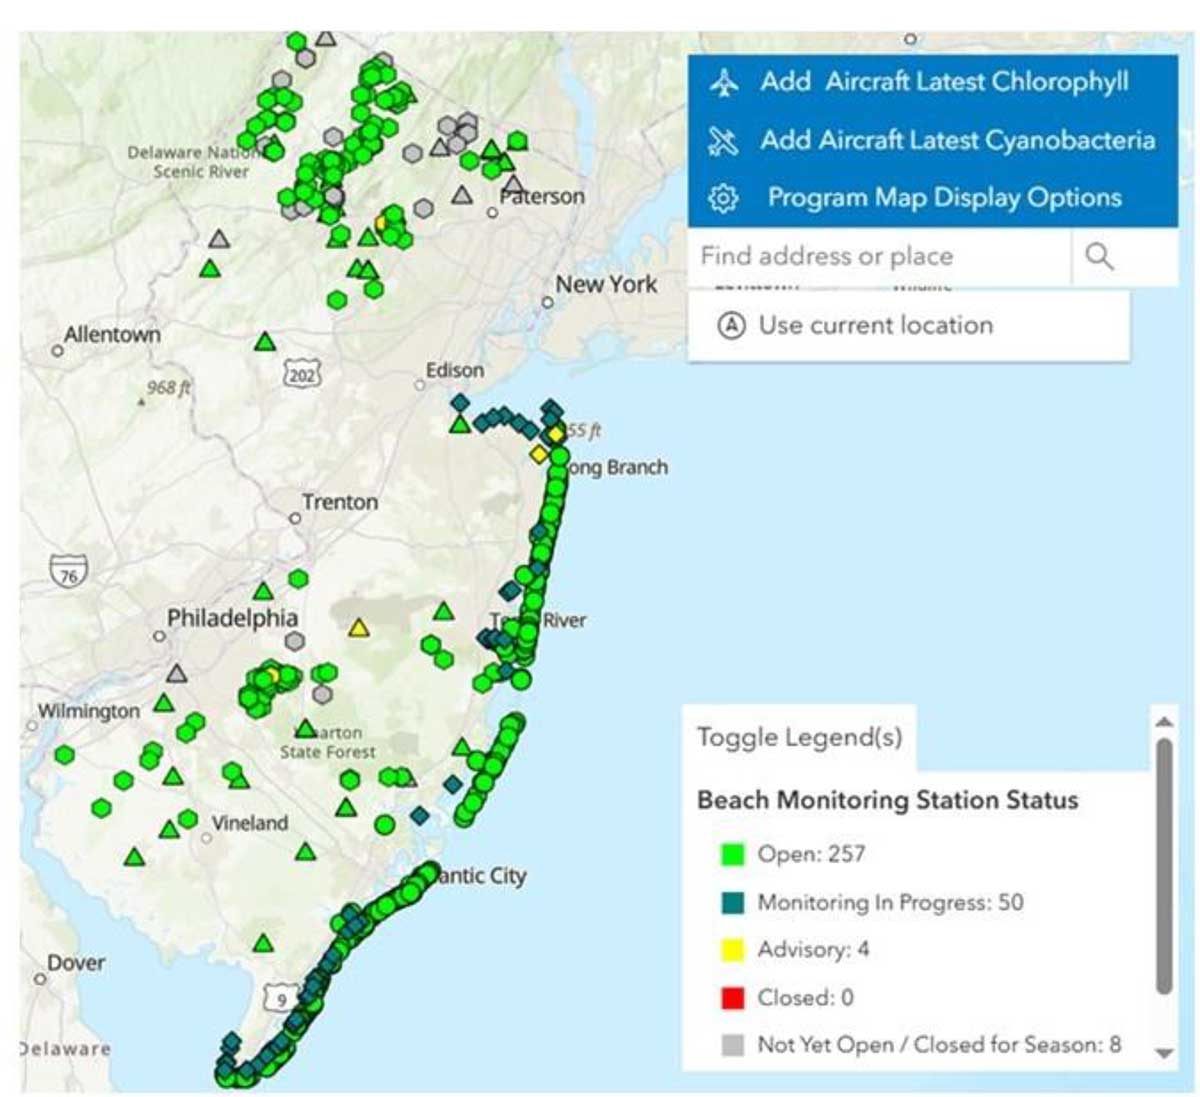Click the green Open status swatch in the legend

(x=733, y=855)
